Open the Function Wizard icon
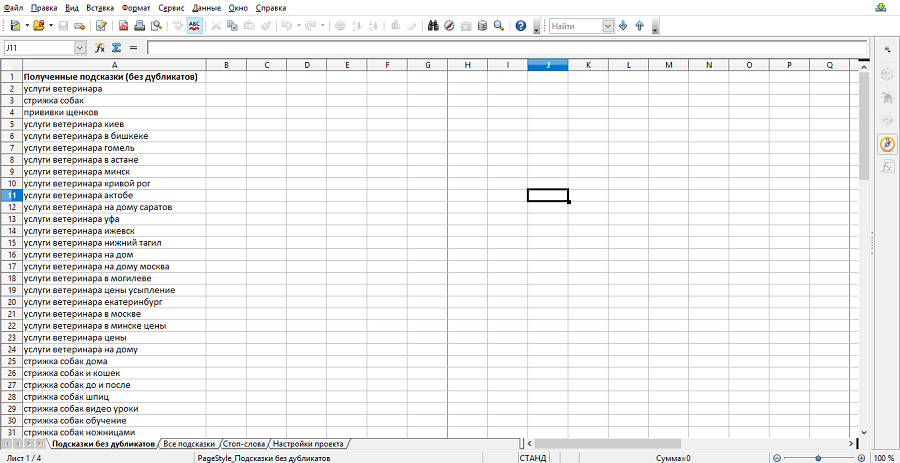Image resolution: width=900 pixels, height=463 pixels. pos(99,48)
